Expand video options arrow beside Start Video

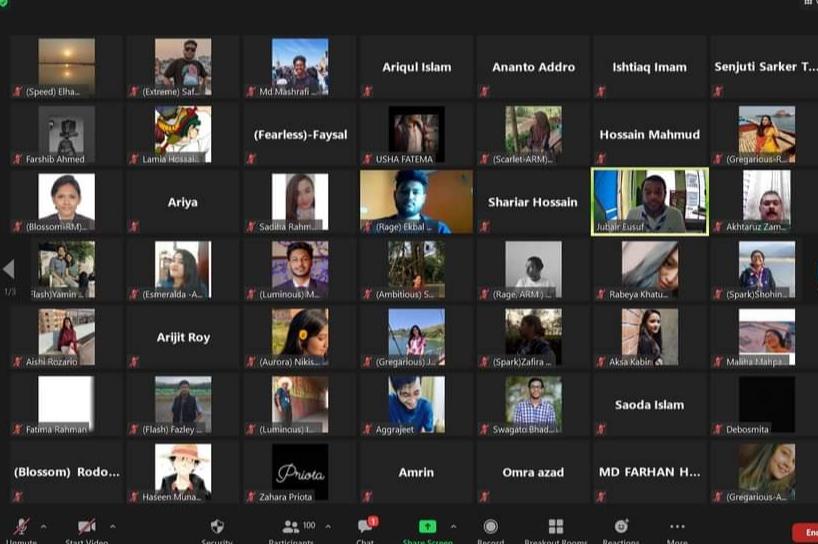112,526
